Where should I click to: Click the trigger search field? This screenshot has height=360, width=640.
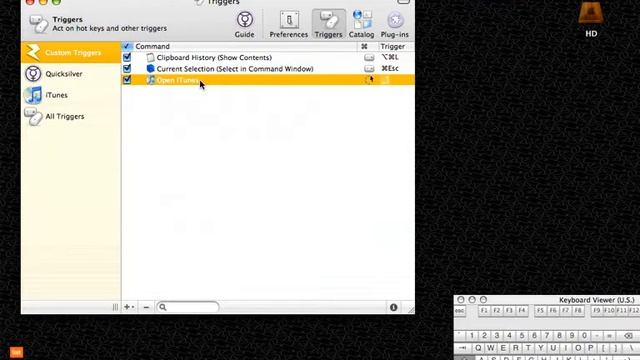pos(188,307)
